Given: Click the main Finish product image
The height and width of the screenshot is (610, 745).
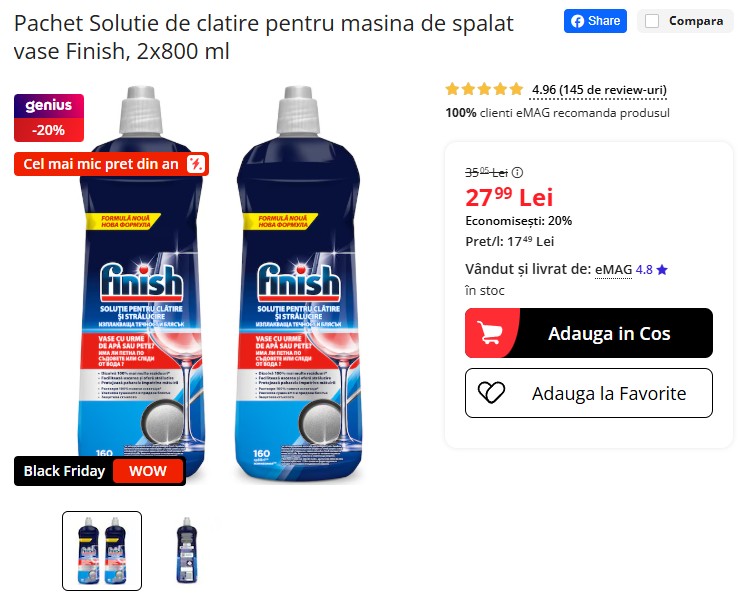Looking at the screenshot, I should (220, 285).
